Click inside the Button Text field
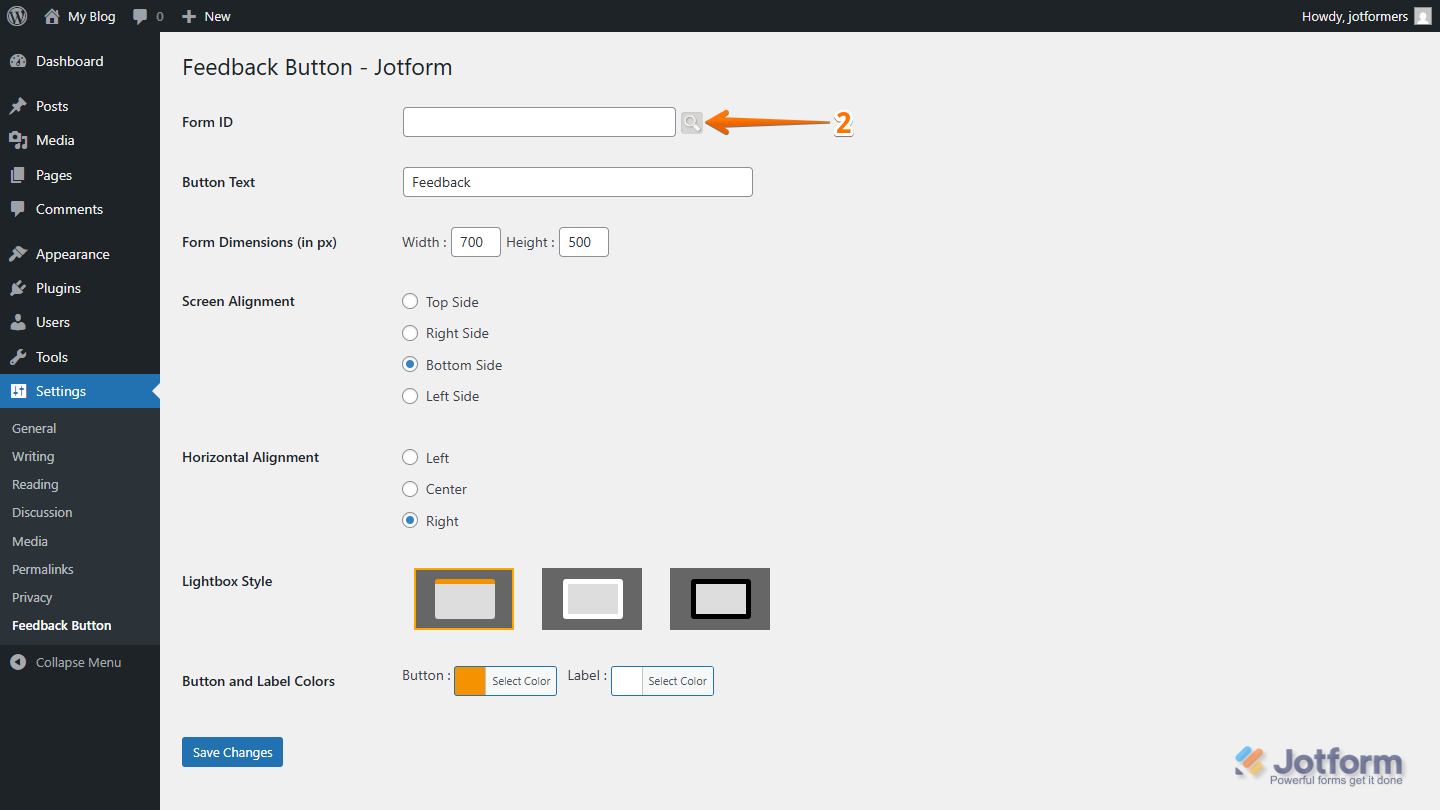 [x=577, y=181]
